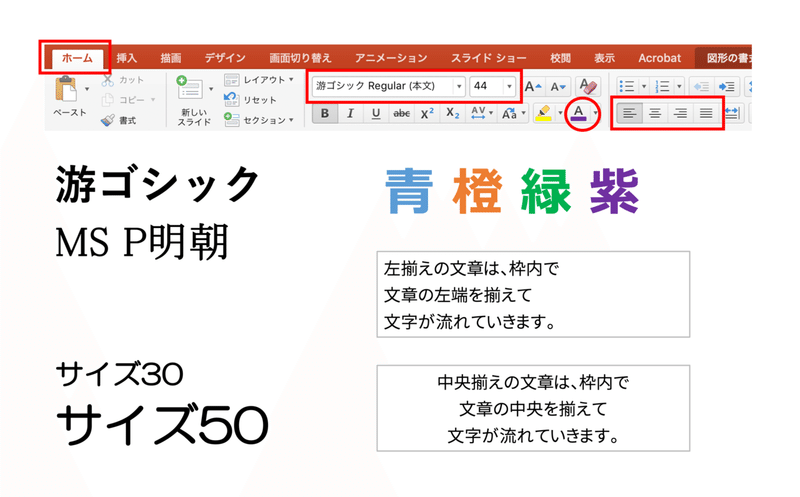800x497 pixels.
Task: Center align the text
Action: tap(655, 113)
